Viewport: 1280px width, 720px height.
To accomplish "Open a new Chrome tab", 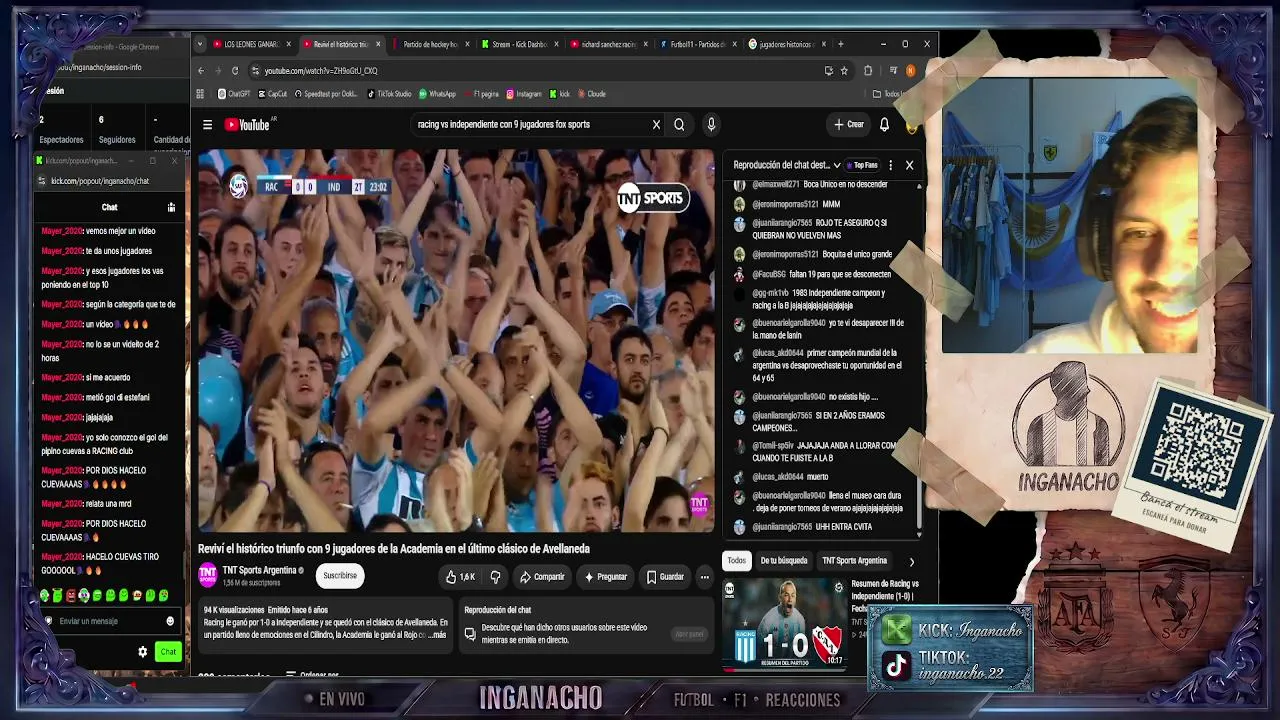I will pyautogui.click(x=840, y=44).
